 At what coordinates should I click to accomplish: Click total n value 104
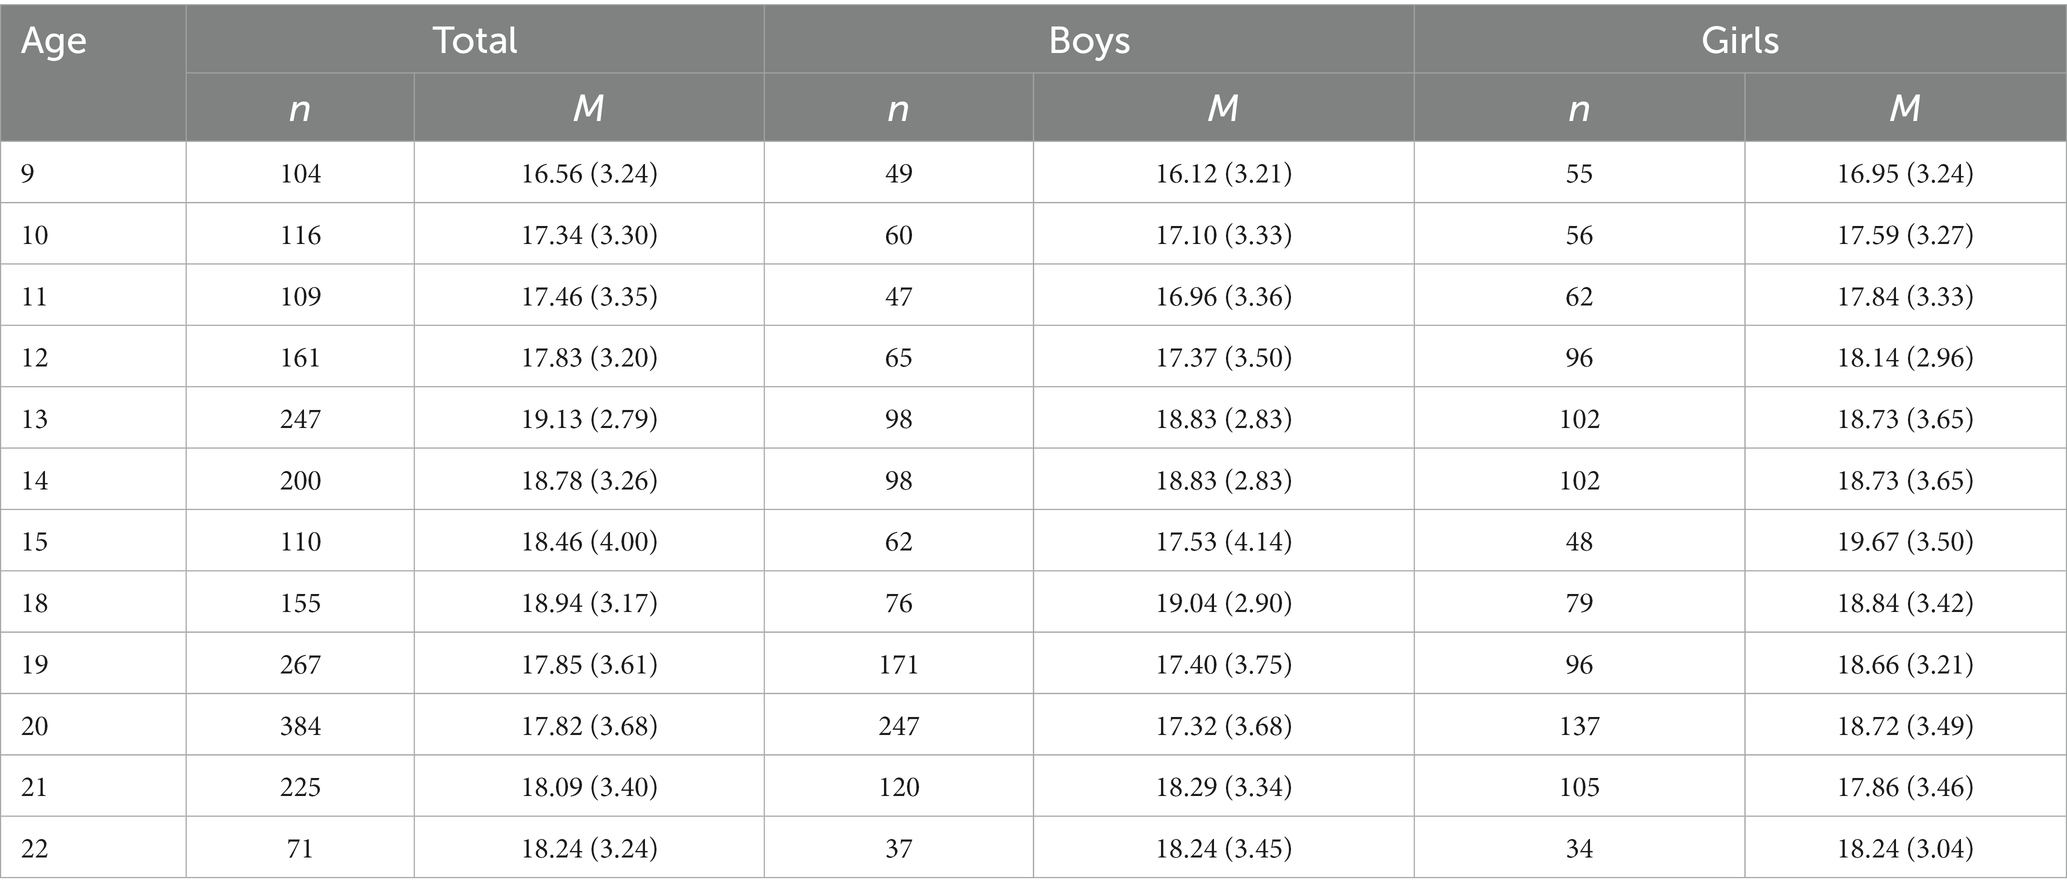300,174
